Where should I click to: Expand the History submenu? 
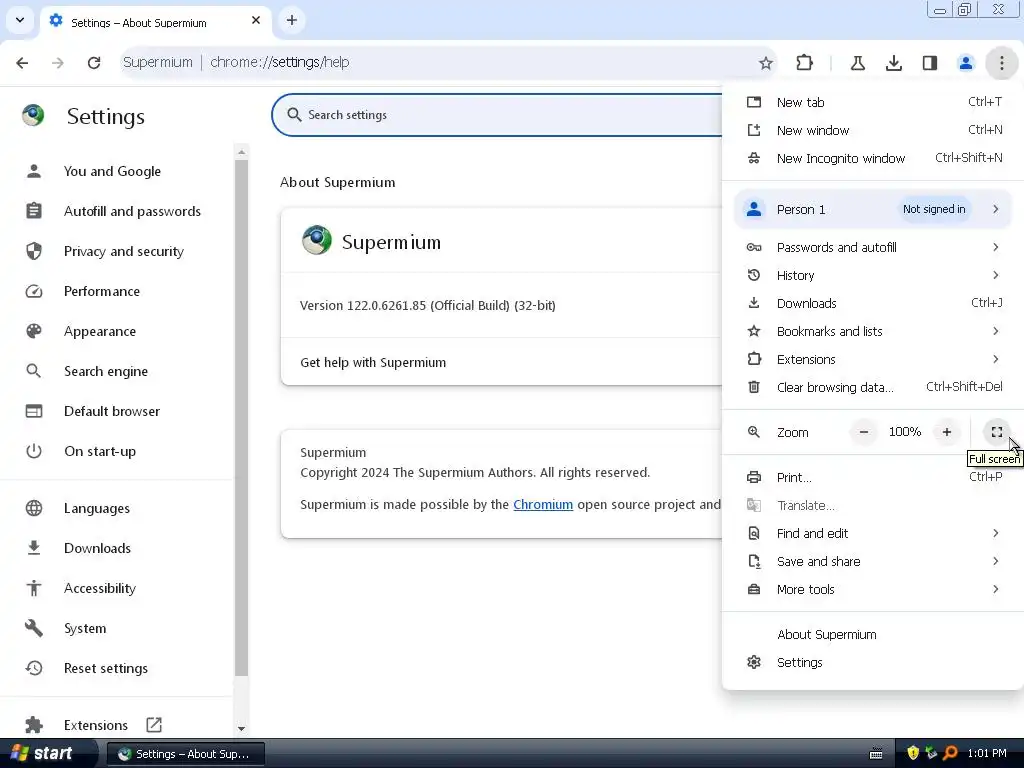pyautogui.click(x=874, y=275)
